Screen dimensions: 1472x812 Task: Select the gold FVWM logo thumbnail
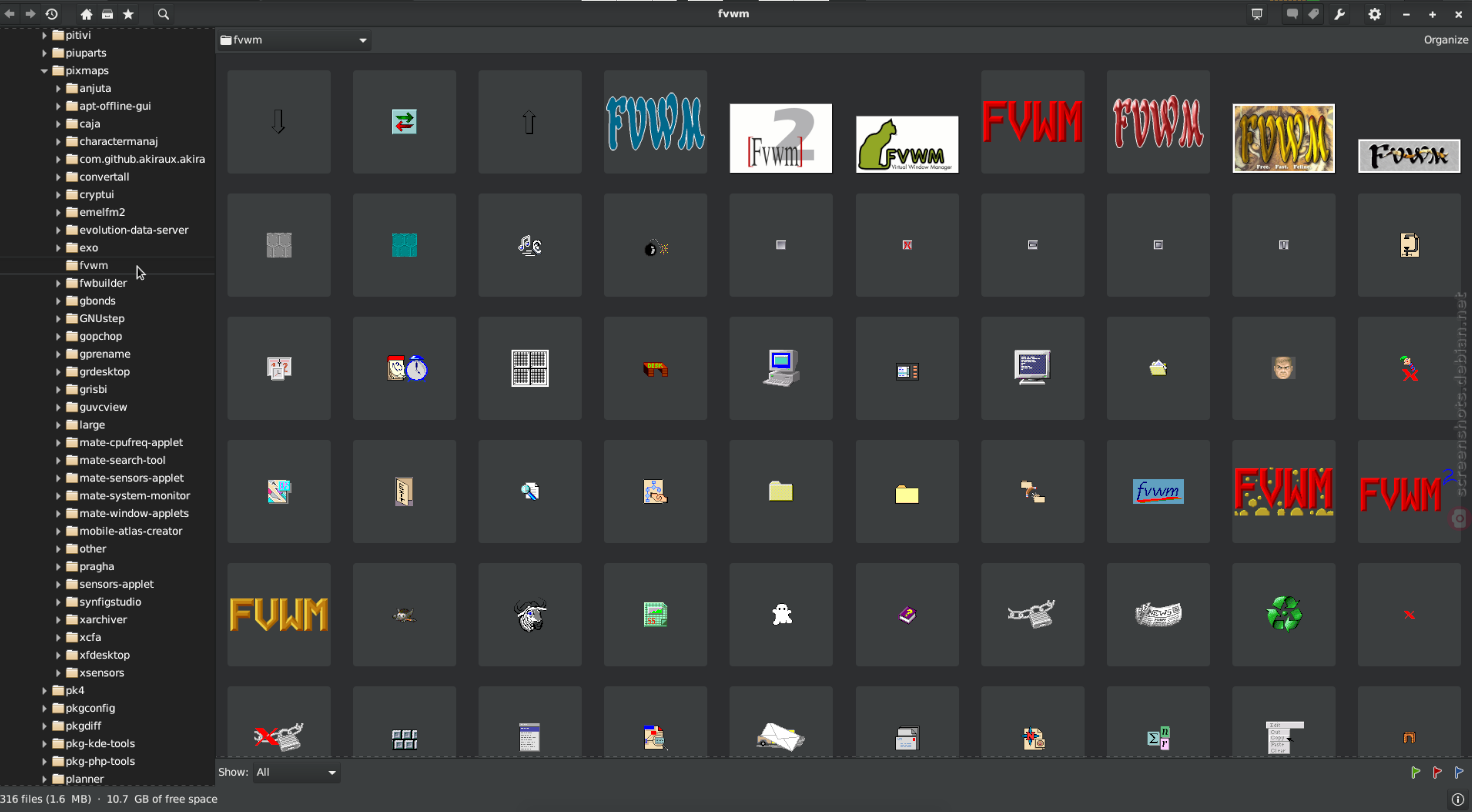point(279,614)
